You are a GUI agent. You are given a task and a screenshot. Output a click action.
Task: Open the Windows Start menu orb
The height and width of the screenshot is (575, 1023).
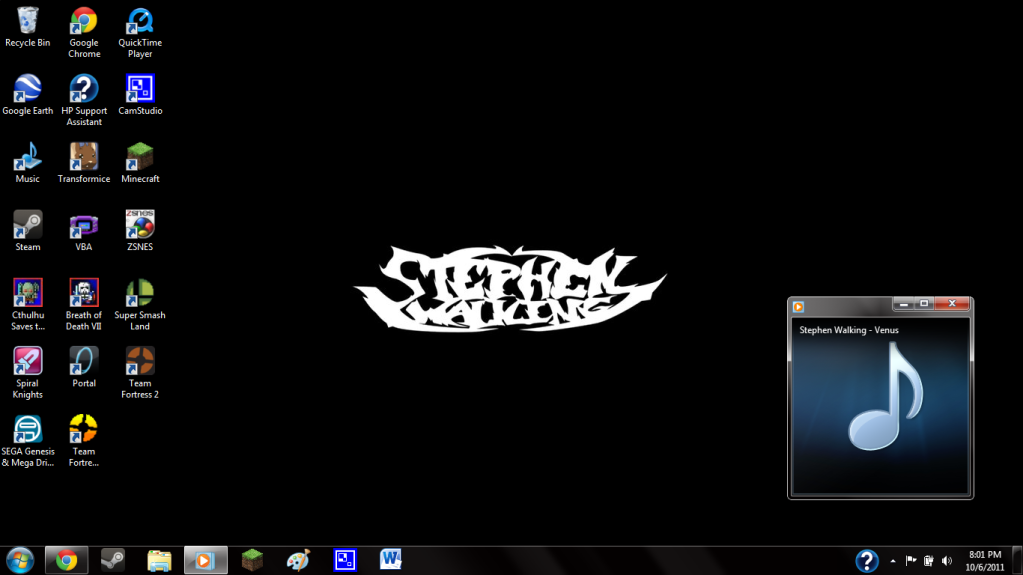coord(20,561)
